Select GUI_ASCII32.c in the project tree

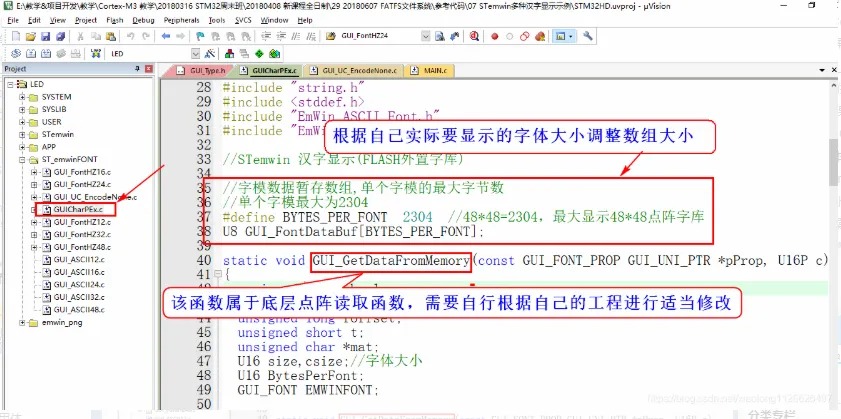coord(79,297)
